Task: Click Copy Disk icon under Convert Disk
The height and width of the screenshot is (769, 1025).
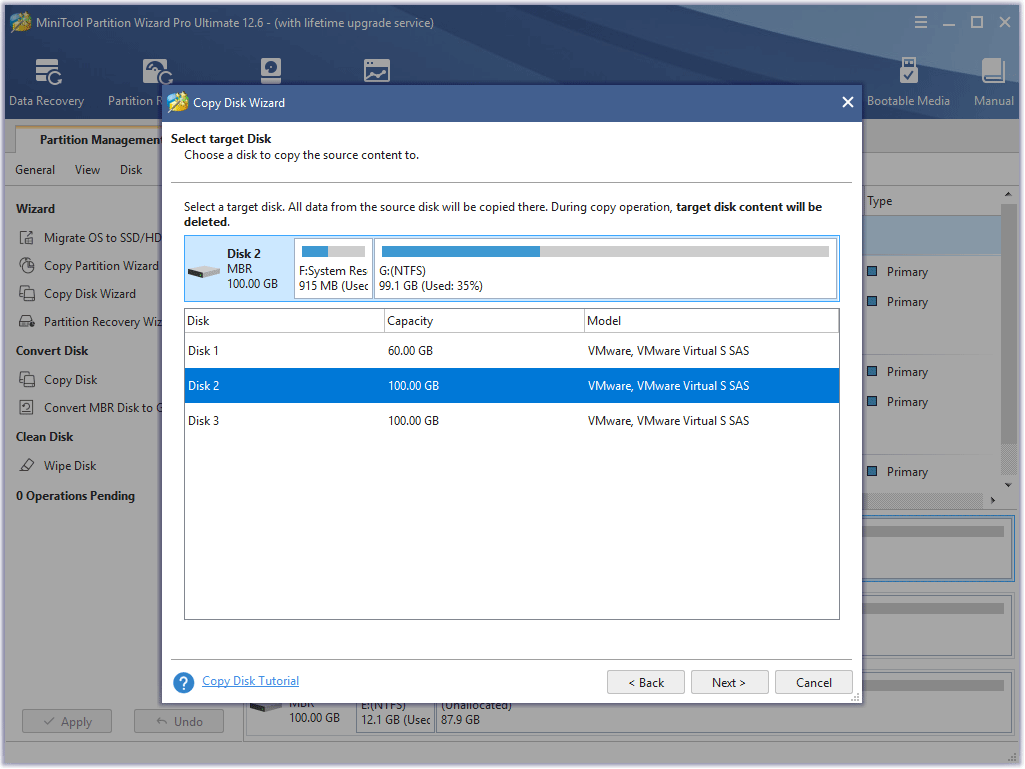Action: pos(26,379)
